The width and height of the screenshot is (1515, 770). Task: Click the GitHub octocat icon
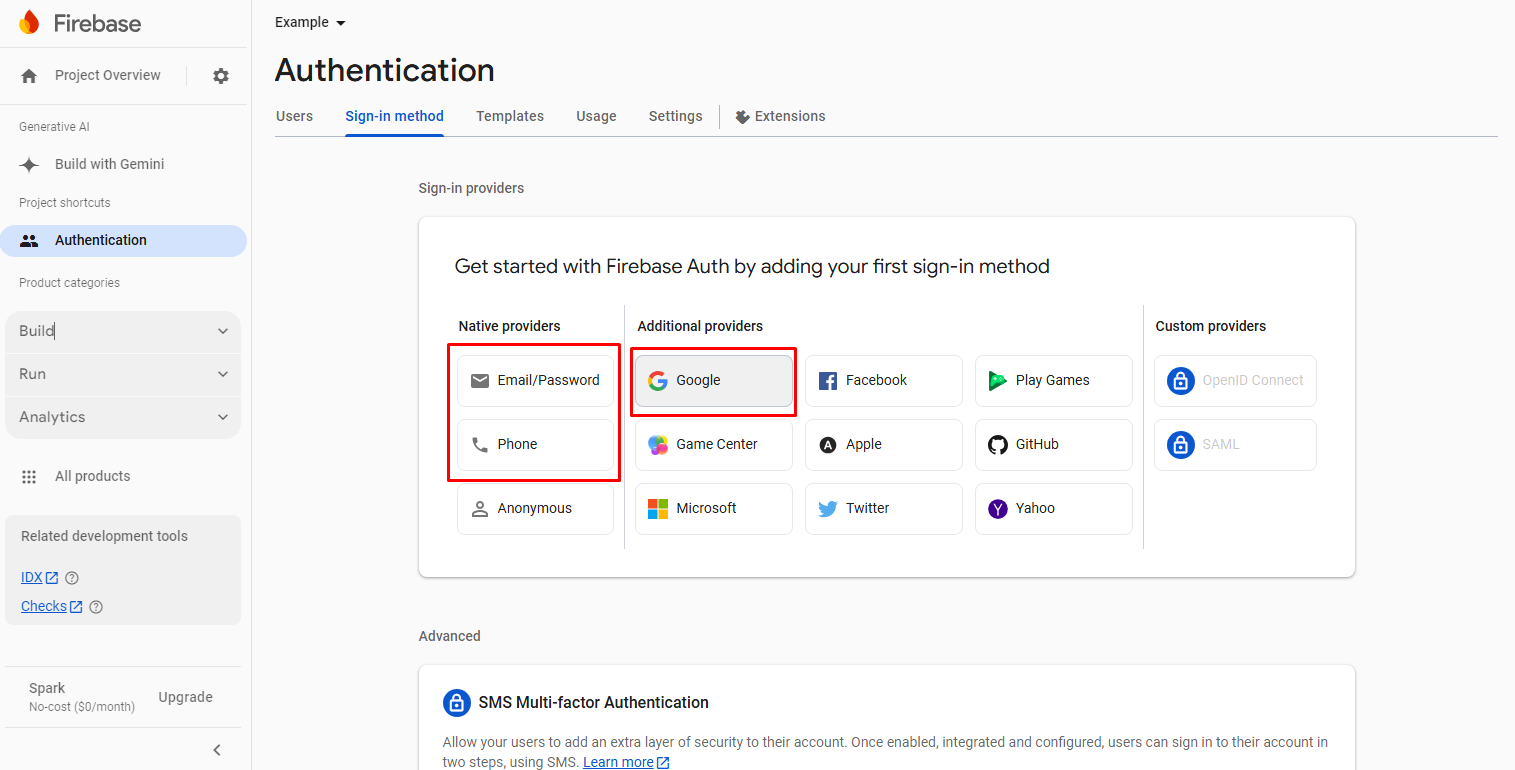(x=997, y=445)
